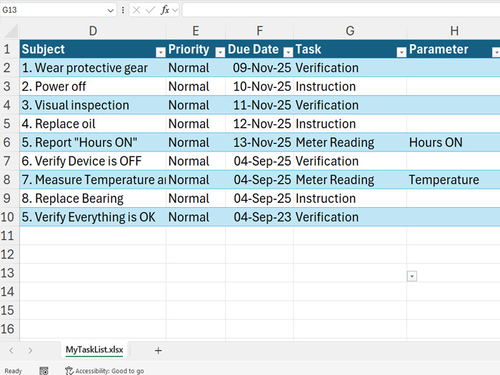Viewport: 500px width, 375px height.
Task: Select row 16 header
Action: (x=9, y=329)
